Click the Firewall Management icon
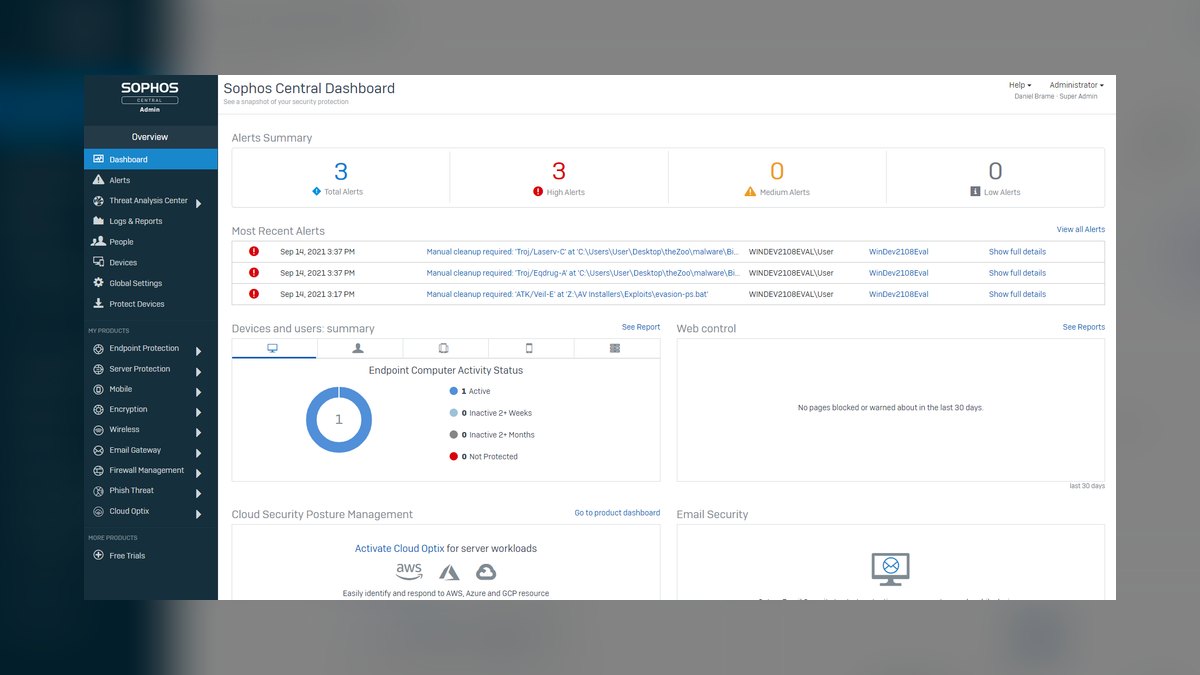 [98, 470]
